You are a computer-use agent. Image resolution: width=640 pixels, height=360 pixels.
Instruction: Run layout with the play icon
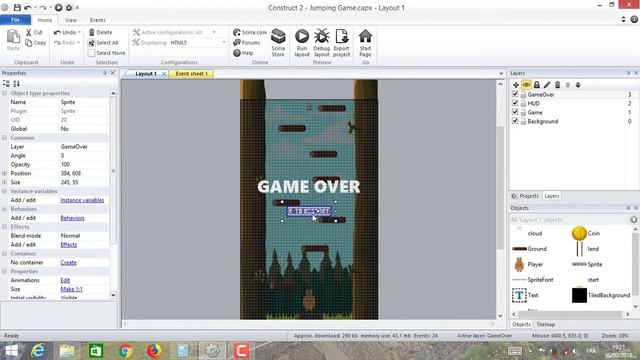click(302, 36)
